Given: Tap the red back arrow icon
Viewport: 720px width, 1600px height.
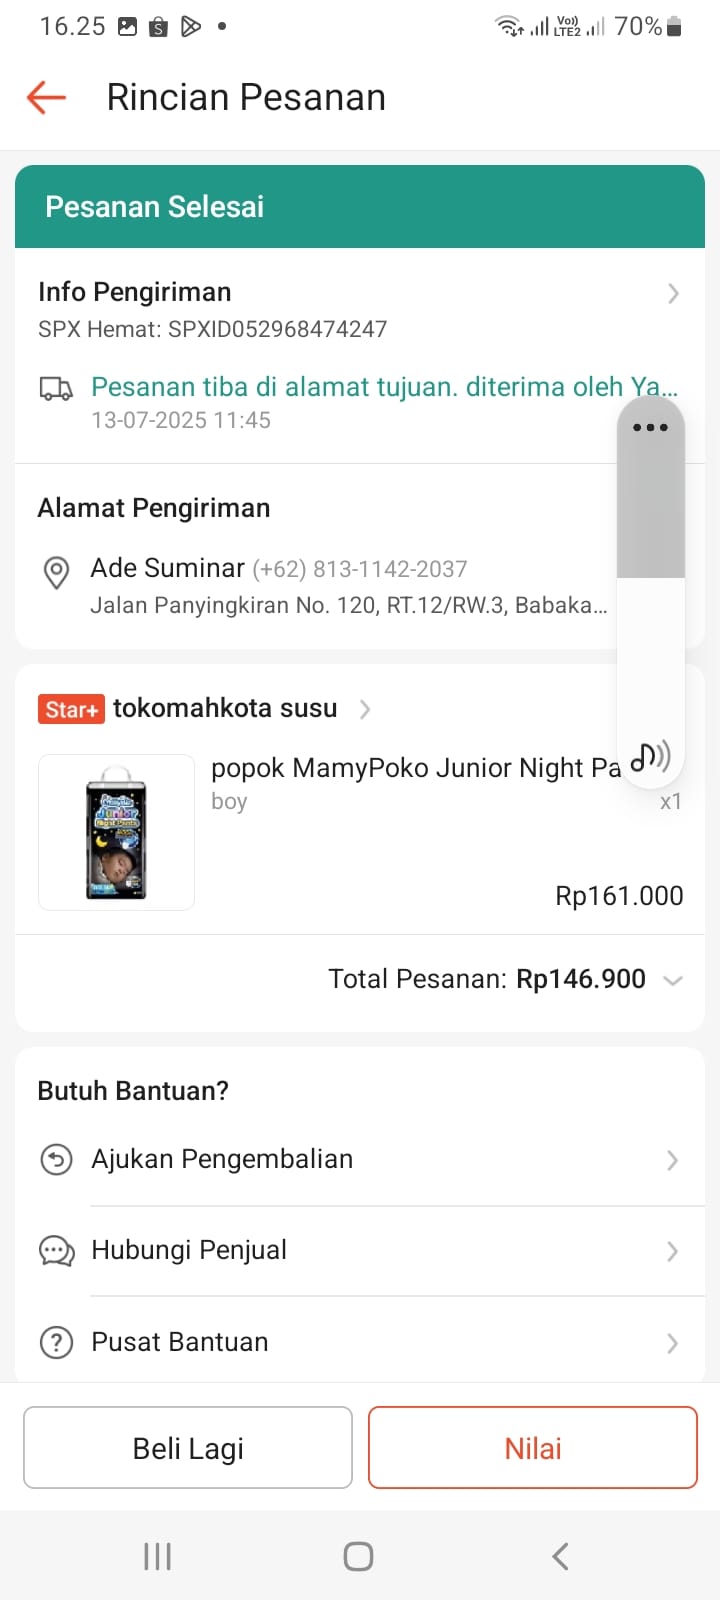Looking at the screenshot, I should pos(46,98).
